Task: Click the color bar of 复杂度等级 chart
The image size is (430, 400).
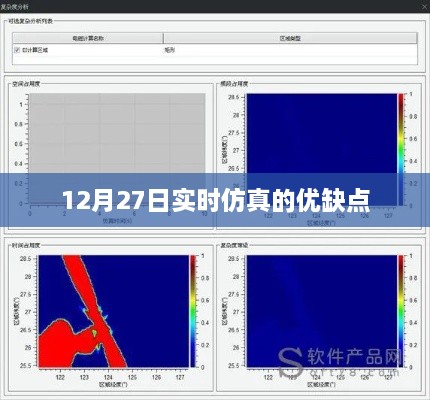Action: click(x=401, y=311)
